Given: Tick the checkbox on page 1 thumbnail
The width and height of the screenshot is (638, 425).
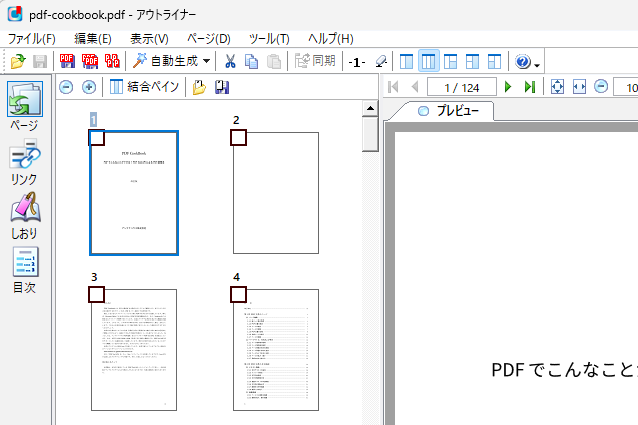Looking at the screenshot, I should click(97, 137).
